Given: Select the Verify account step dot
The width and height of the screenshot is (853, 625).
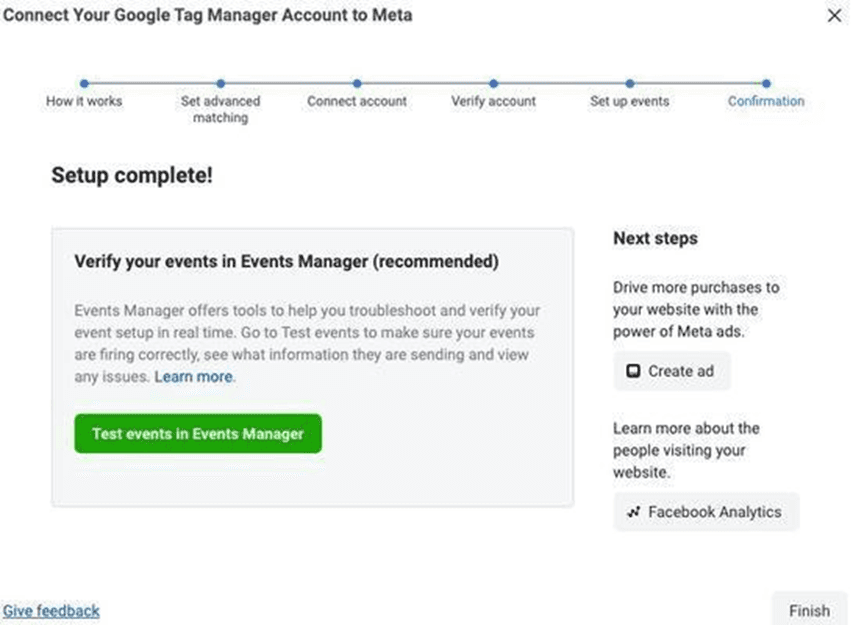Looking at the screenshot, I should (493, 83).
